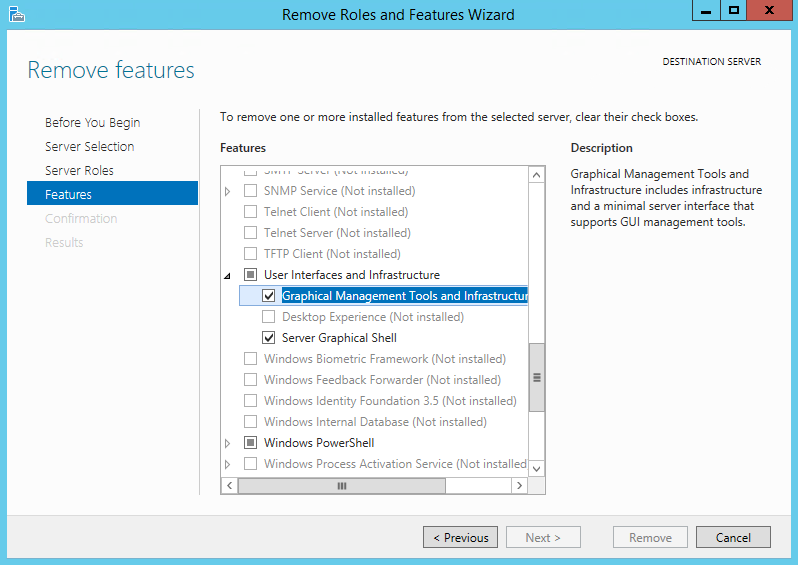Minimize the Remove Roles and Features Wizard

706,11
